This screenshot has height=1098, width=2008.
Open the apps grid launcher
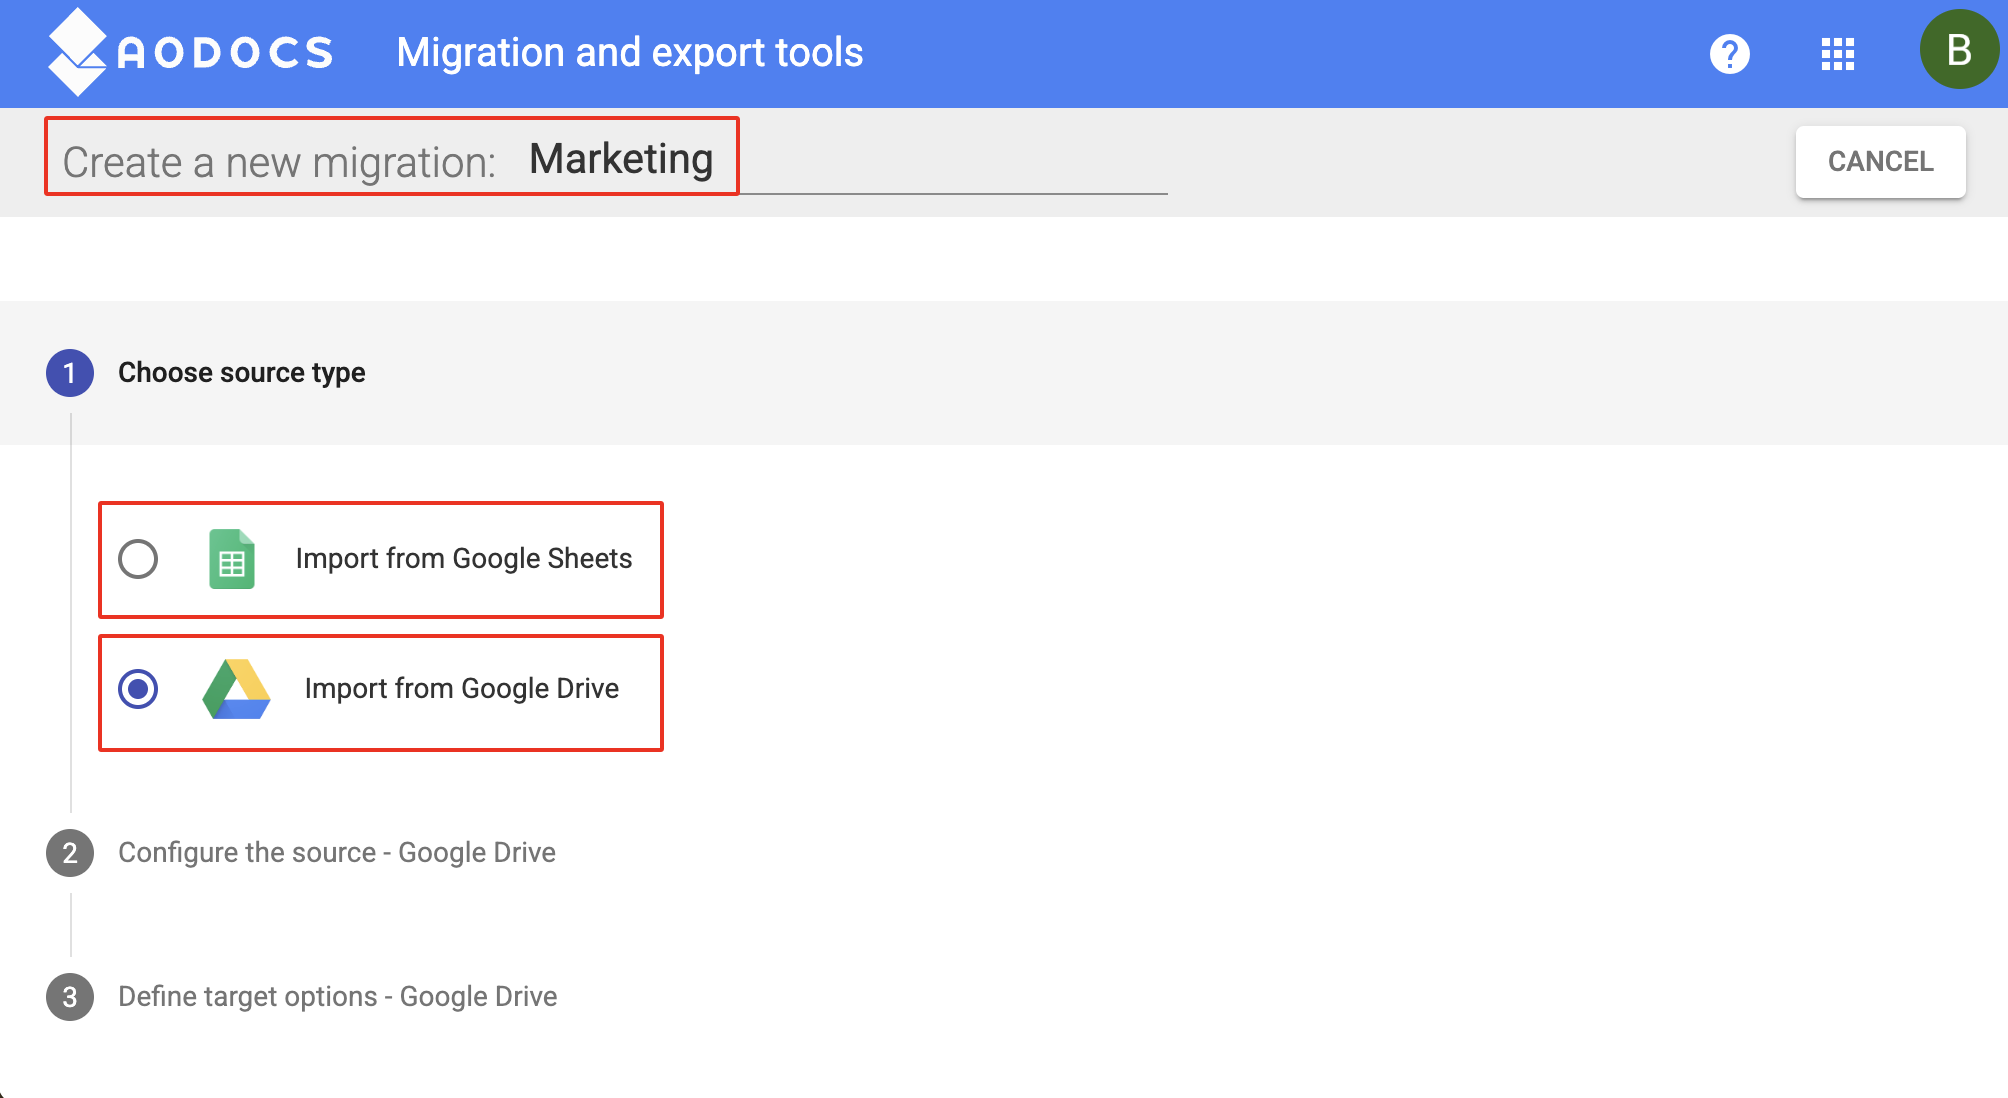click(x=1838, y=54)
